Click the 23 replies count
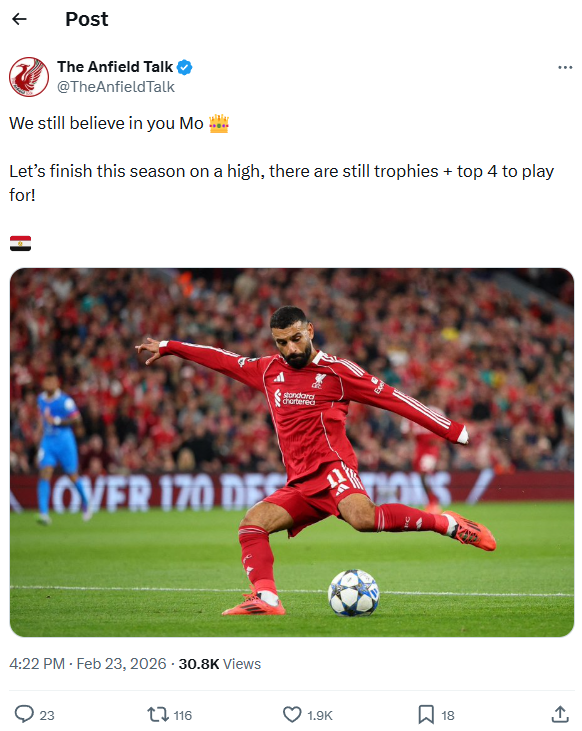 pos(47,715)
